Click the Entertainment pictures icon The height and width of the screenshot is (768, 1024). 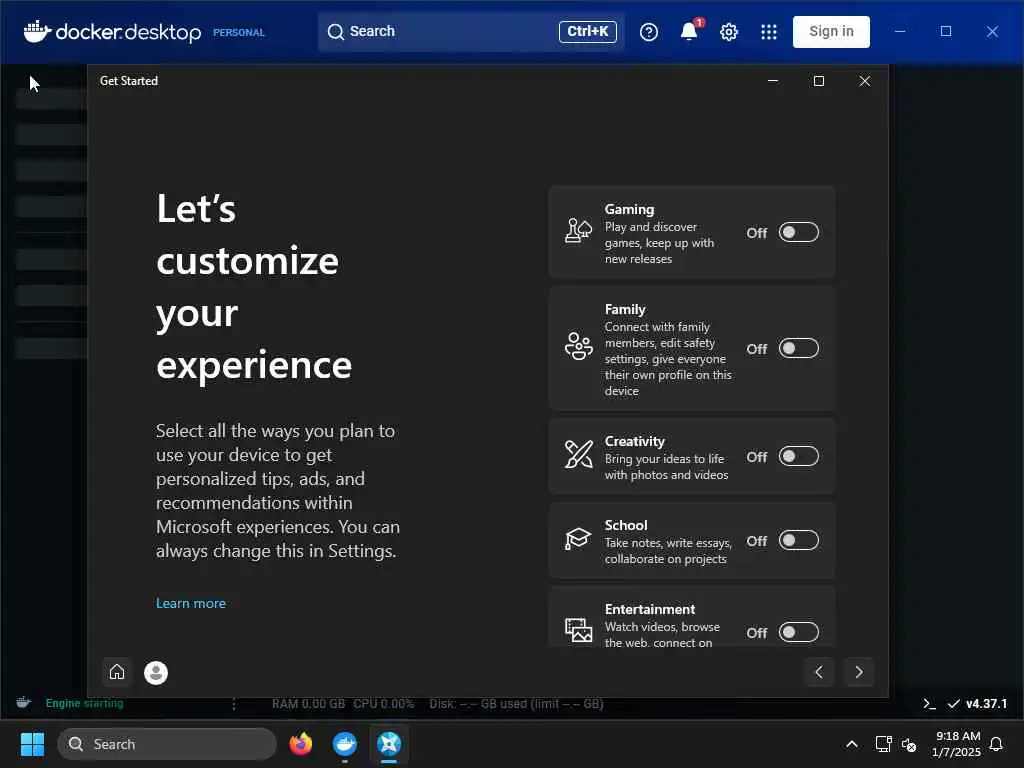point(578,630)
